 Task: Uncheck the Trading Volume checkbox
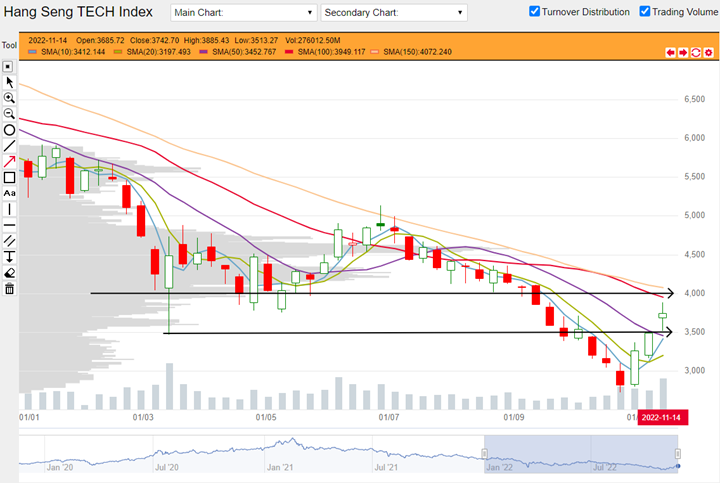[x=645, y=11]
